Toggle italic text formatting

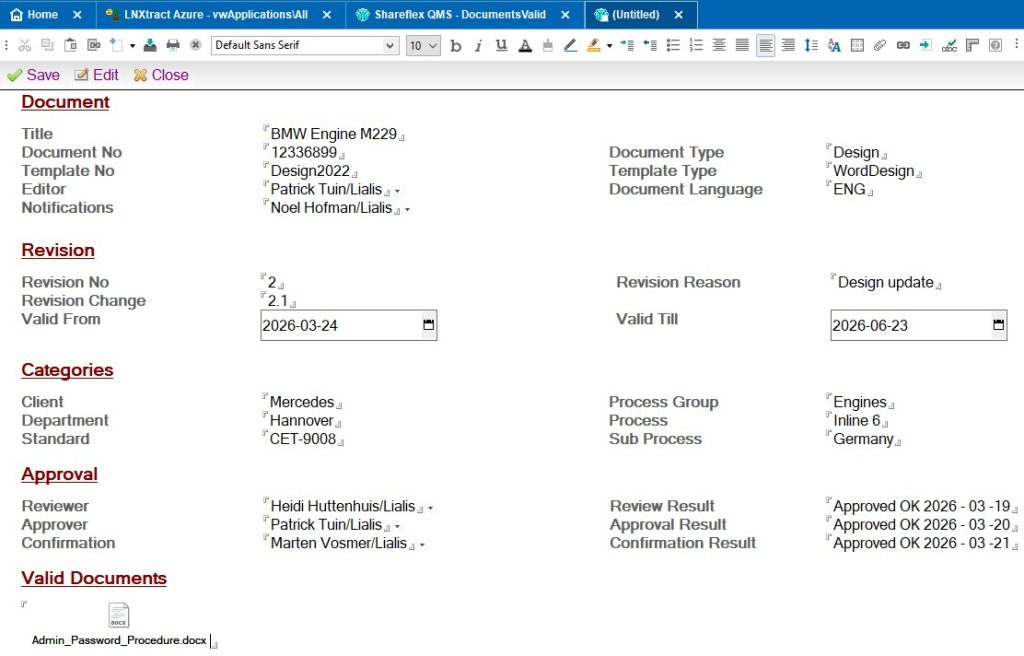click(478, 45)
